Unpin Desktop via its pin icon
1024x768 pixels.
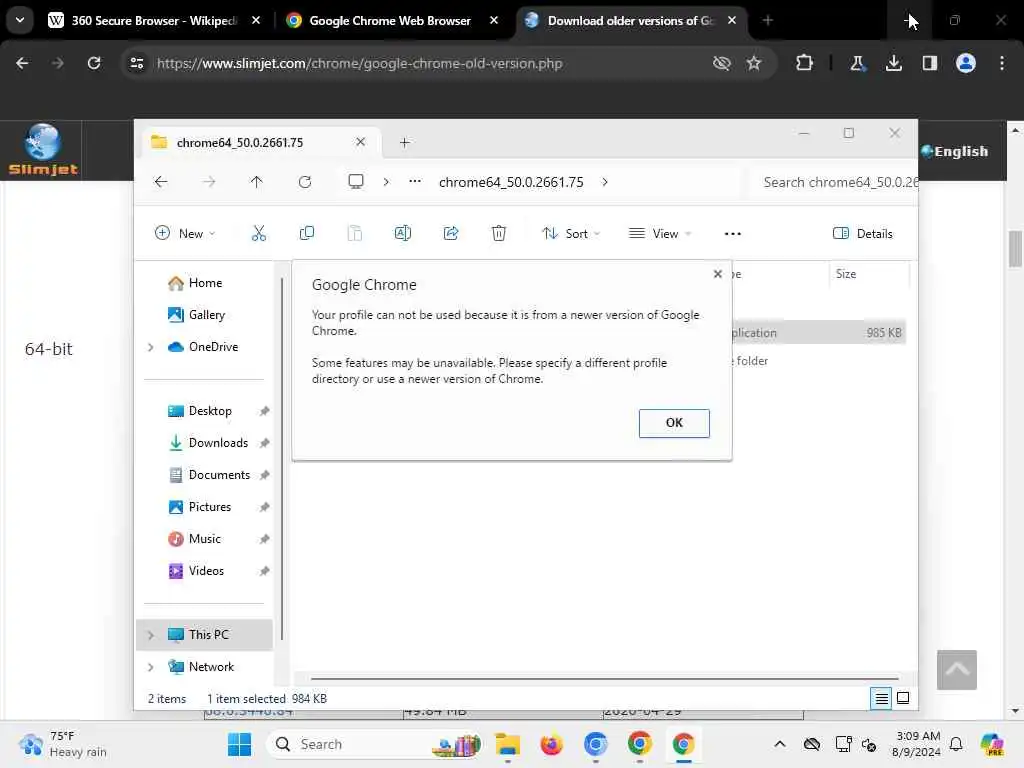(264, 411)
